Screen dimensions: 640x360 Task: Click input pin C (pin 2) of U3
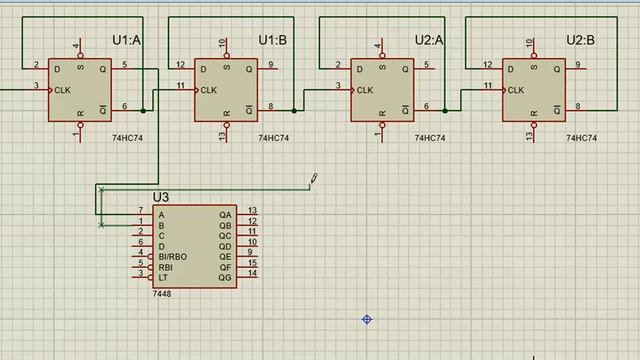tap(142, 236)
